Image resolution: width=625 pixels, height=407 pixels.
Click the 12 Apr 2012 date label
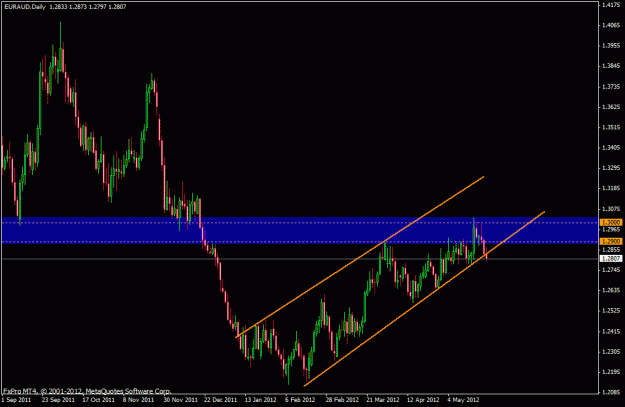click(x=423, y=400)
